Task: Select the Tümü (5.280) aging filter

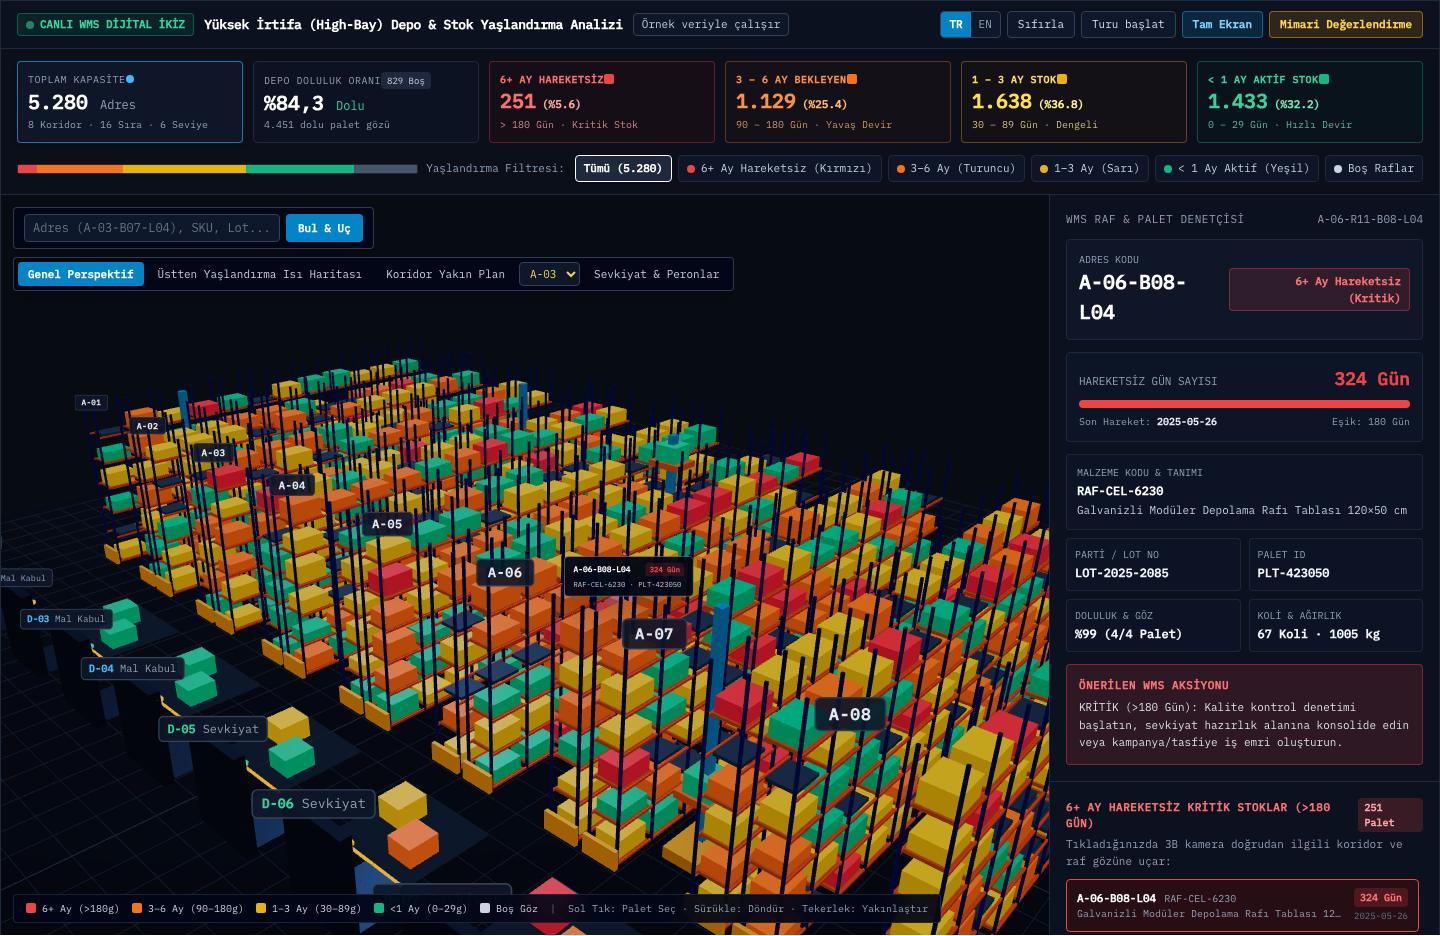Action: [623, 168]
